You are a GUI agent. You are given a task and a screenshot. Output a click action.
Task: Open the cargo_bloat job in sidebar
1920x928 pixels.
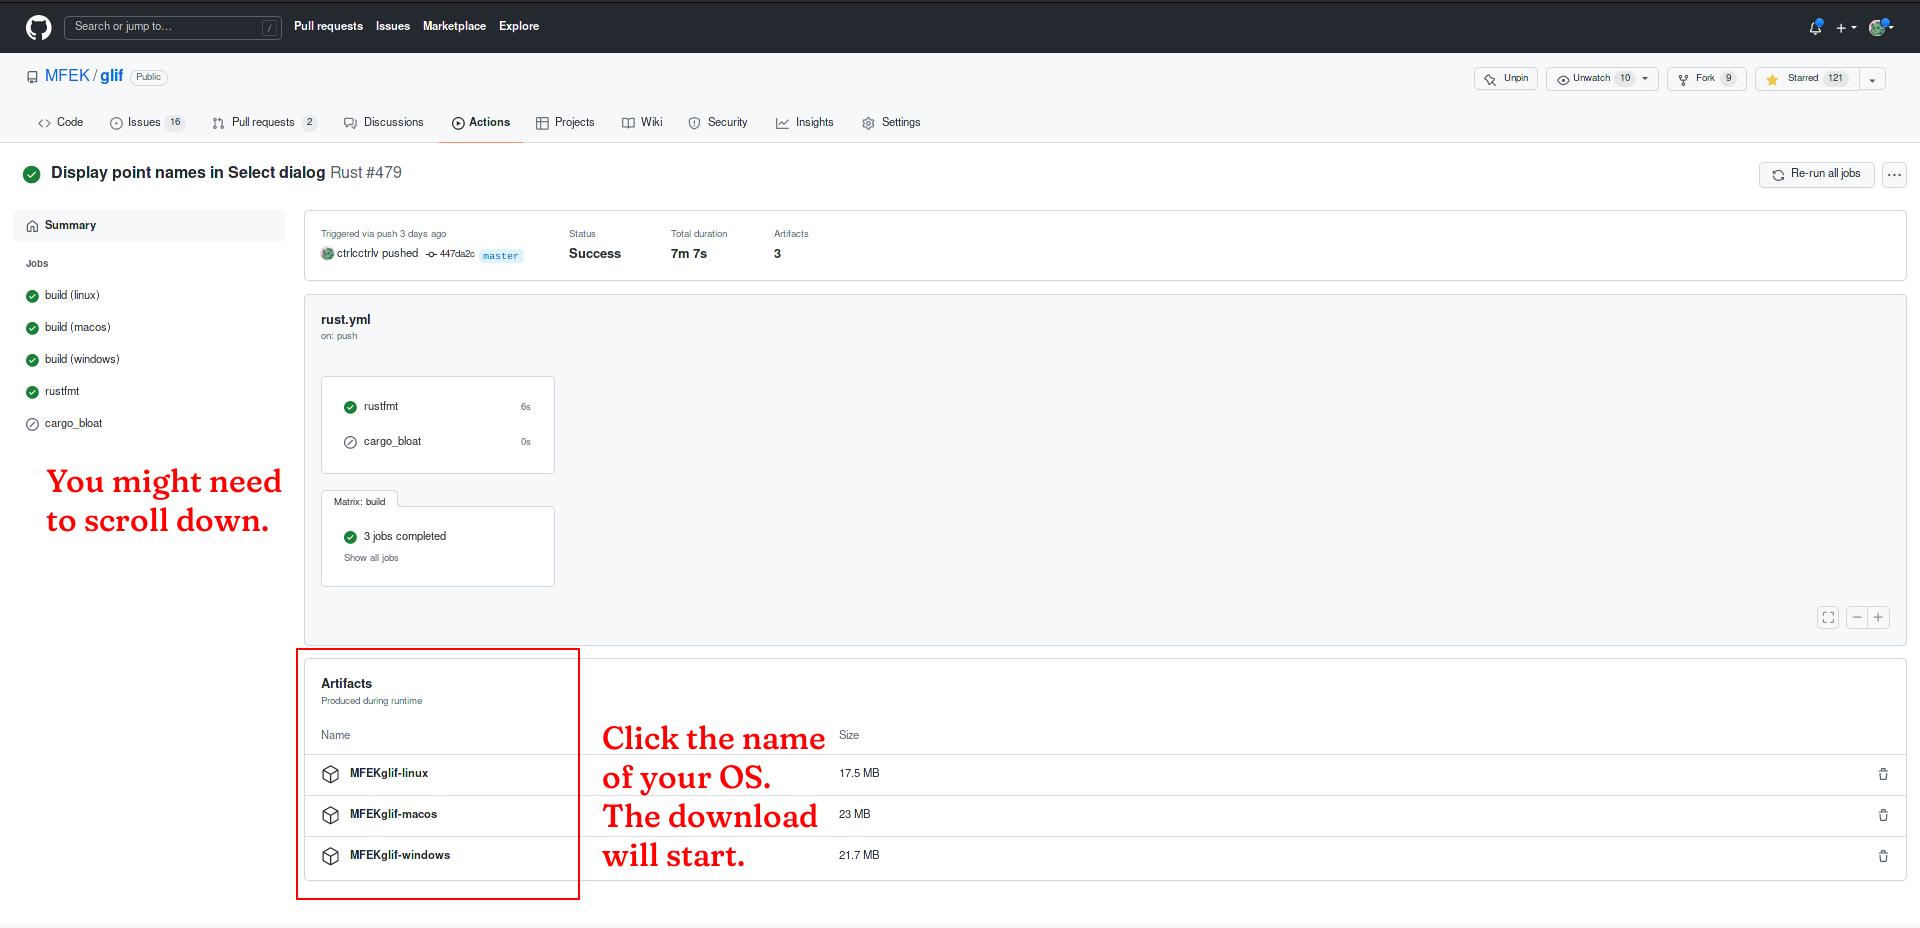coord(73,423)
